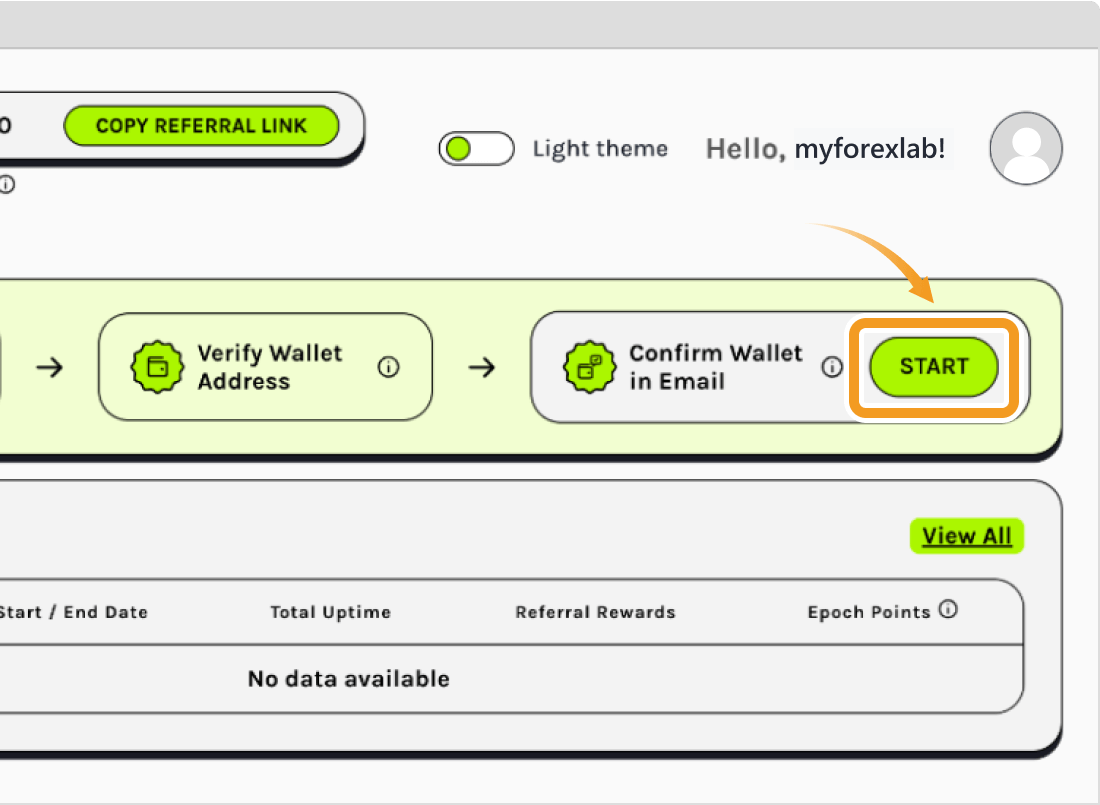Click the info icon below the referral box
Image resolution: width=1100 pixels, height=805 pixels.
click(6, 185)
